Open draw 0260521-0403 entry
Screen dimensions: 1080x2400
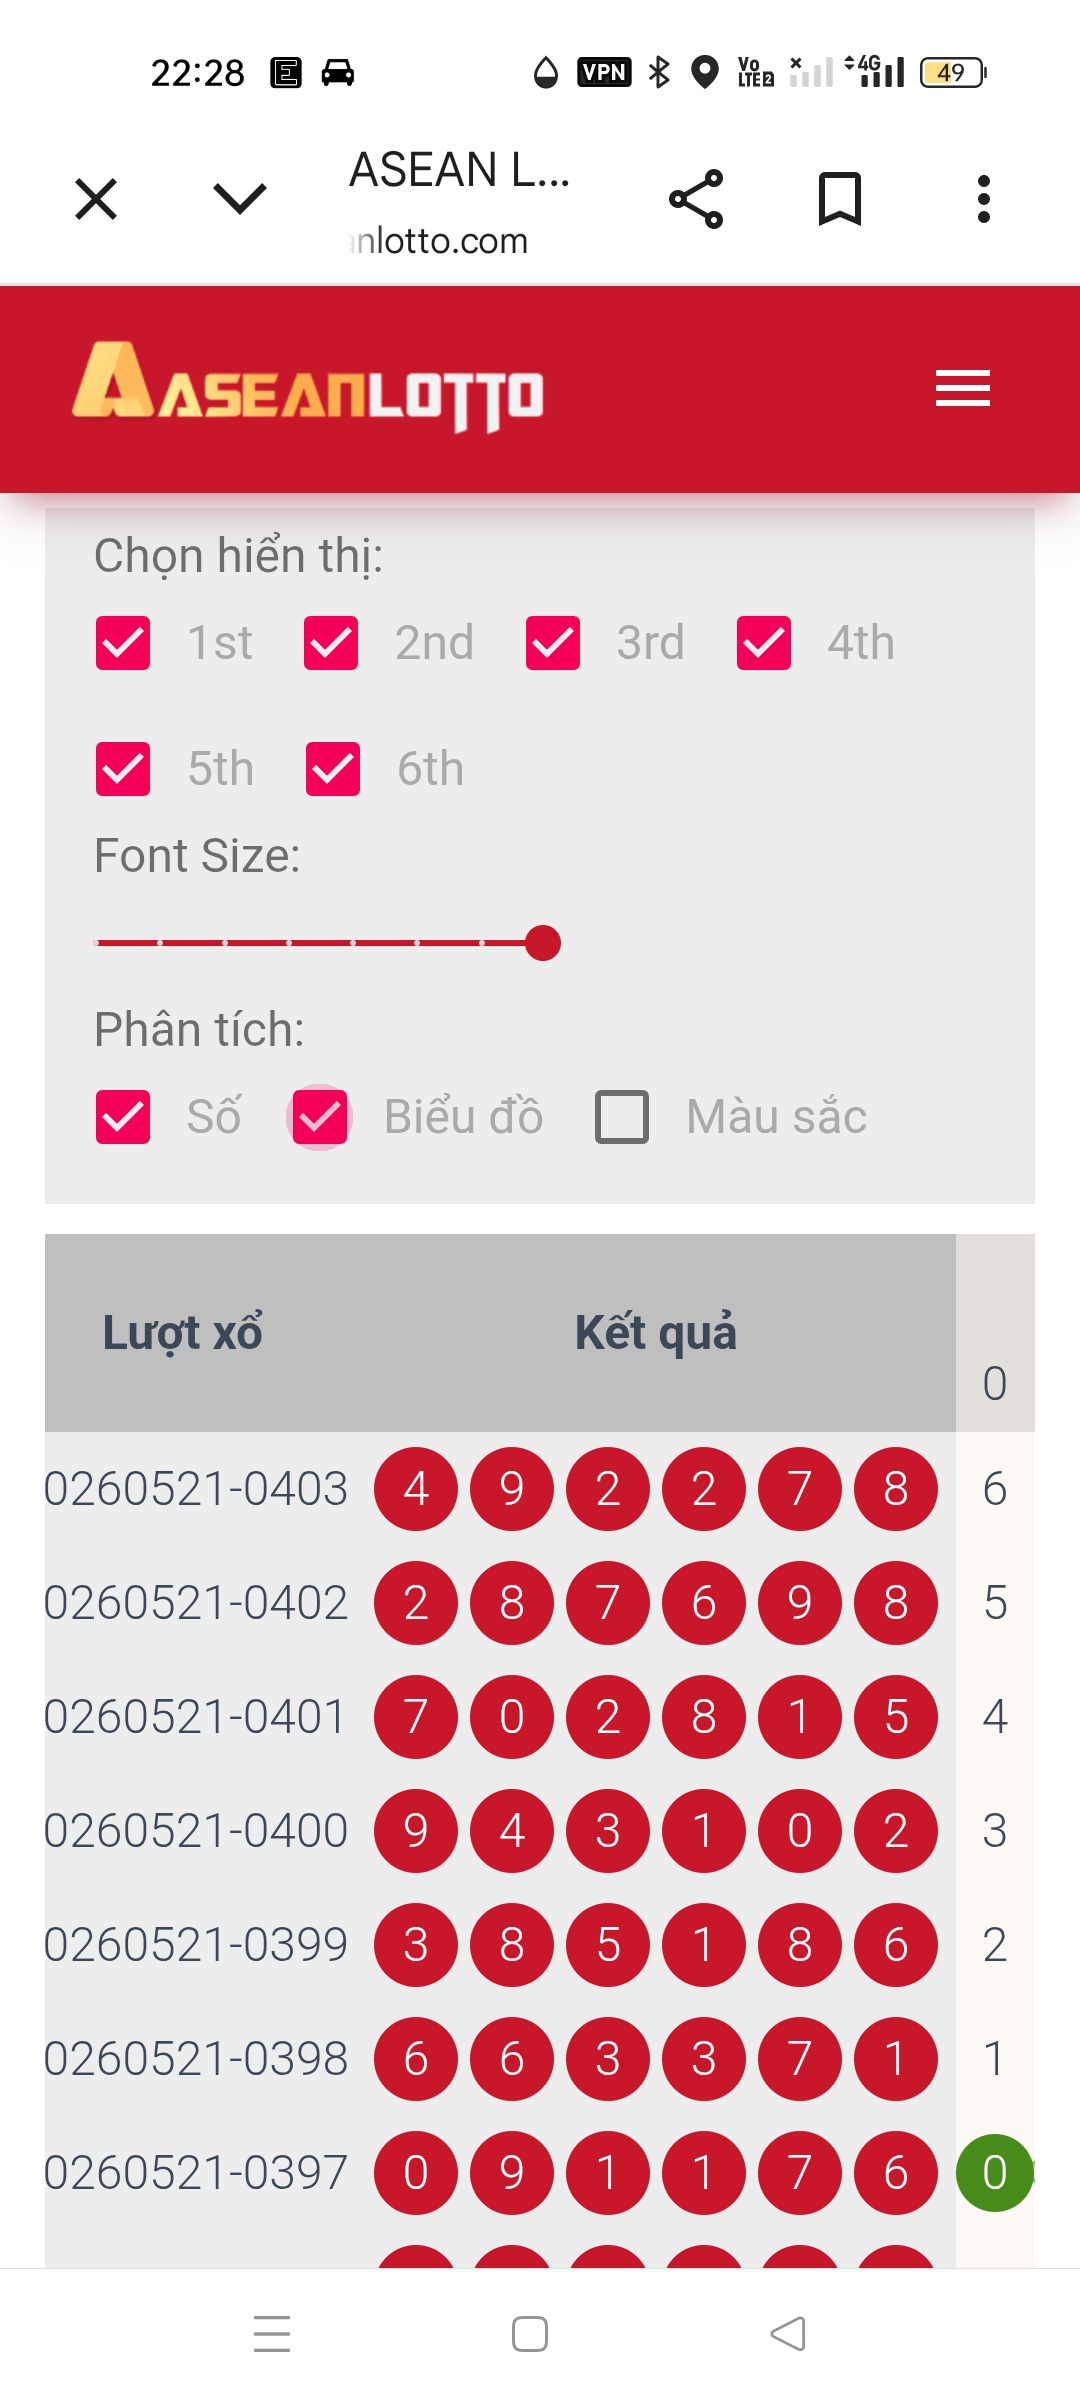[x=196, y=1489]
